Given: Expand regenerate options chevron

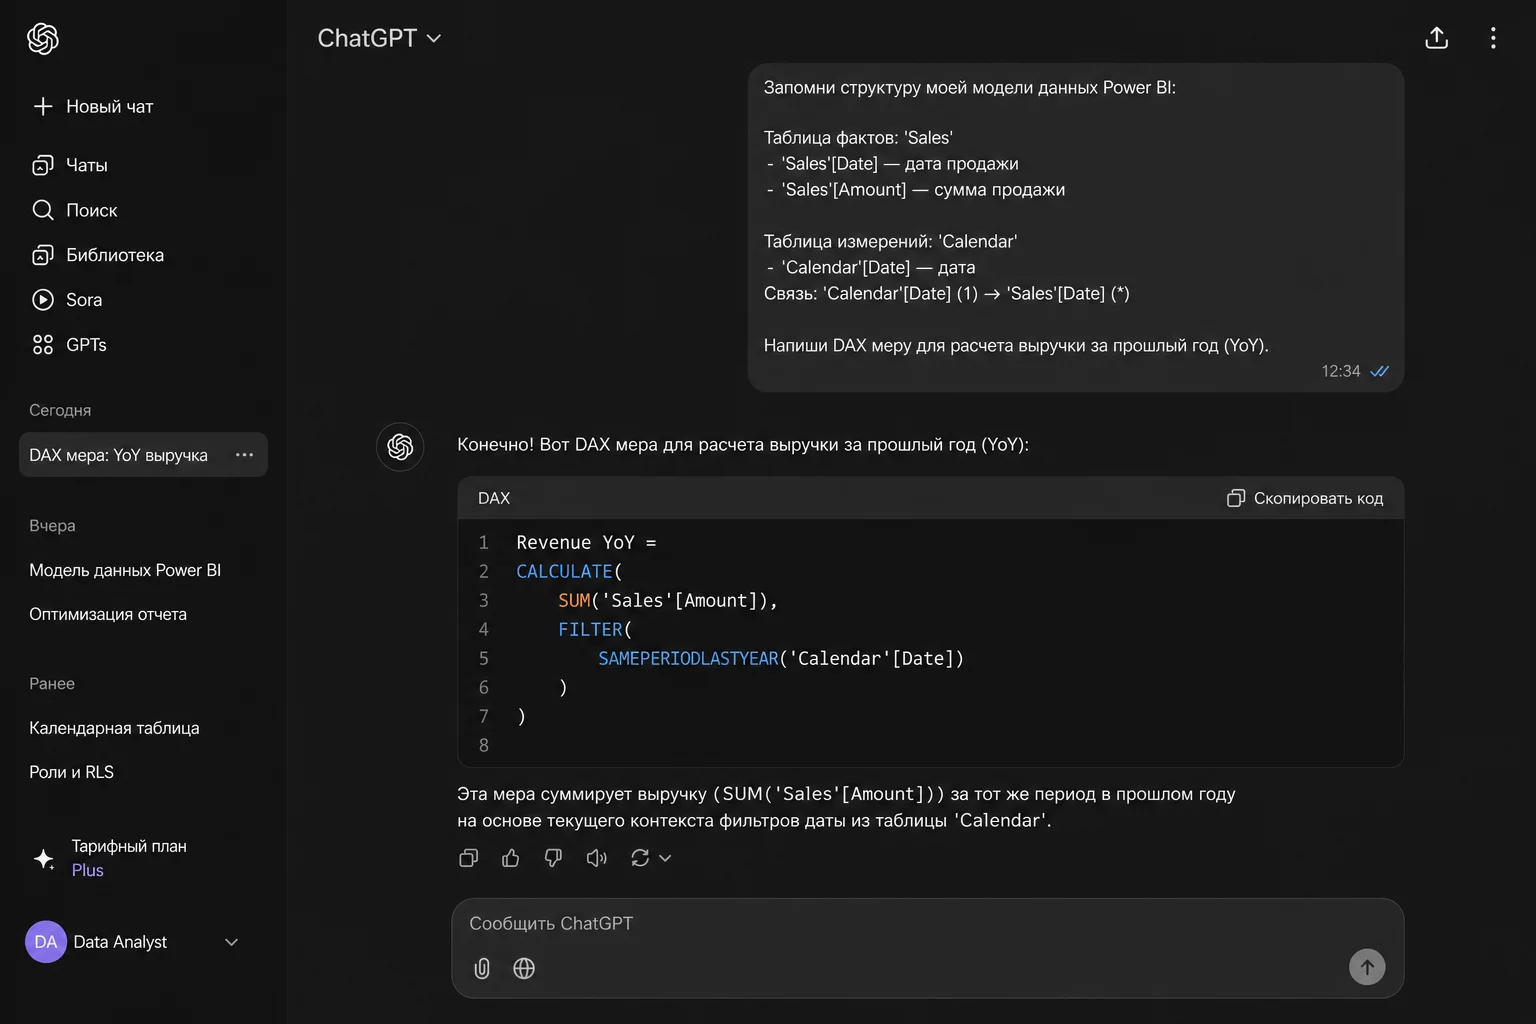Looking at the screenshot, I should 665,858.
